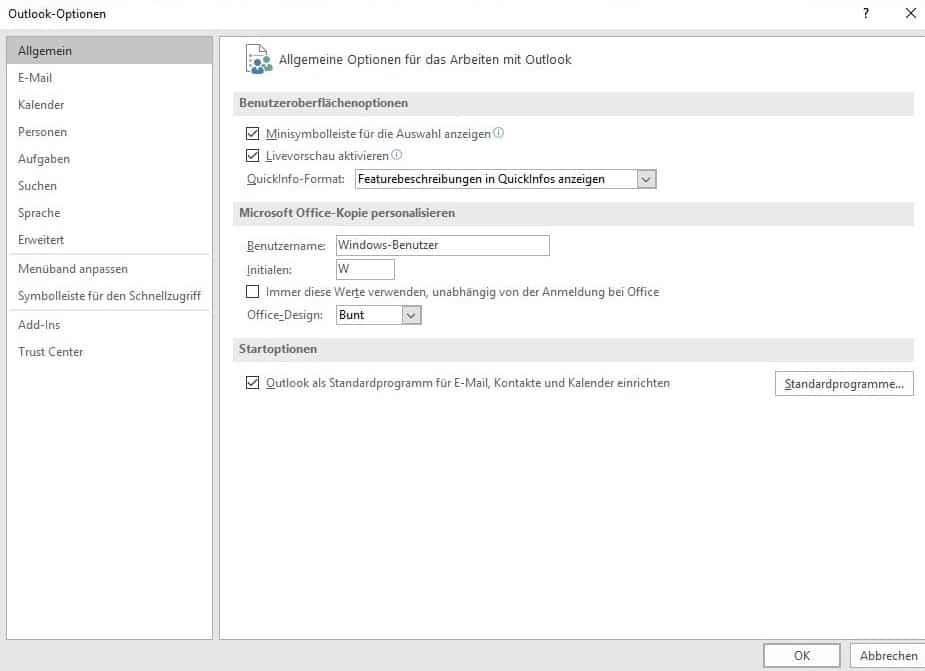Select the Allgemein category

click(x=110, y=51)
